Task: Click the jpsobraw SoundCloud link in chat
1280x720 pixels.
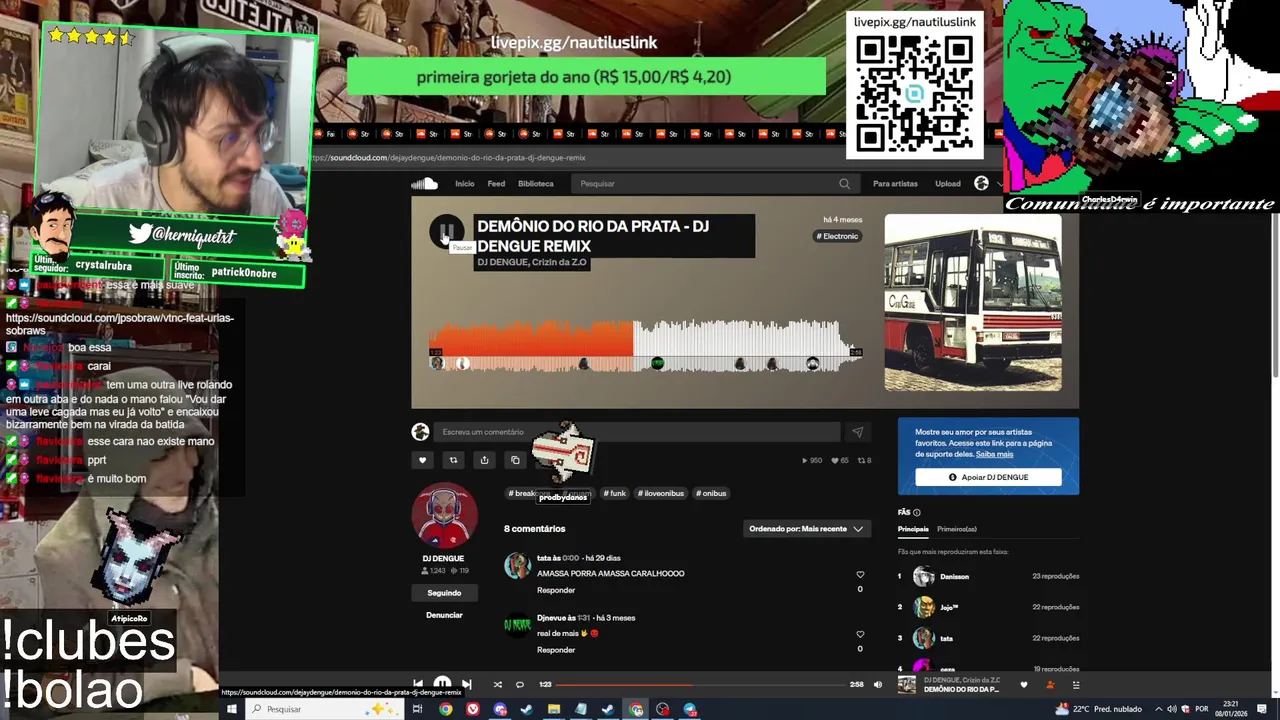Action: coord(119,324)
